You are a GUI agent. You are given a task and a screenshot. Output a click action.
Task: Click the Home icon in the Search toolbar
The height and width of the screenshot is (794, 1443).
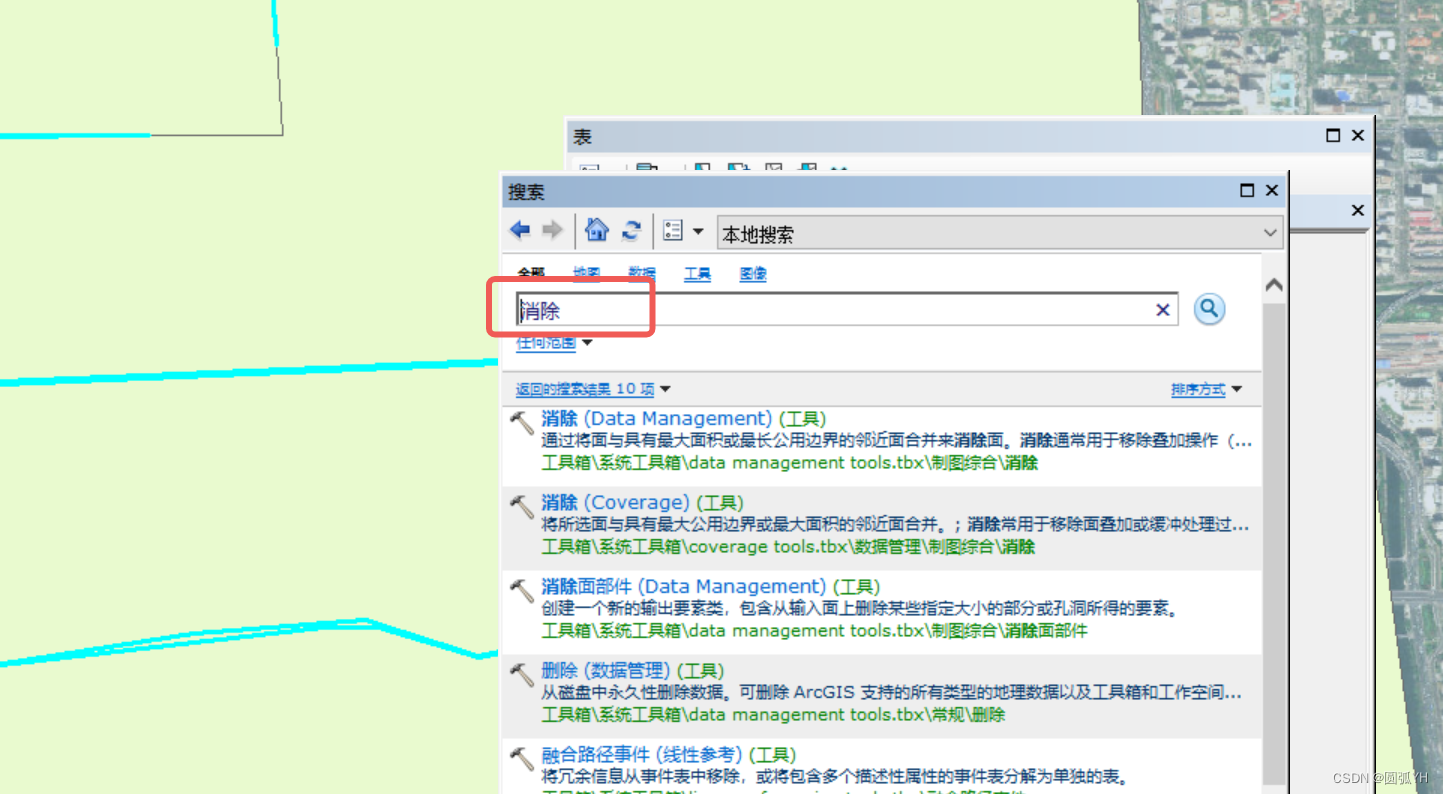[596, 230]
